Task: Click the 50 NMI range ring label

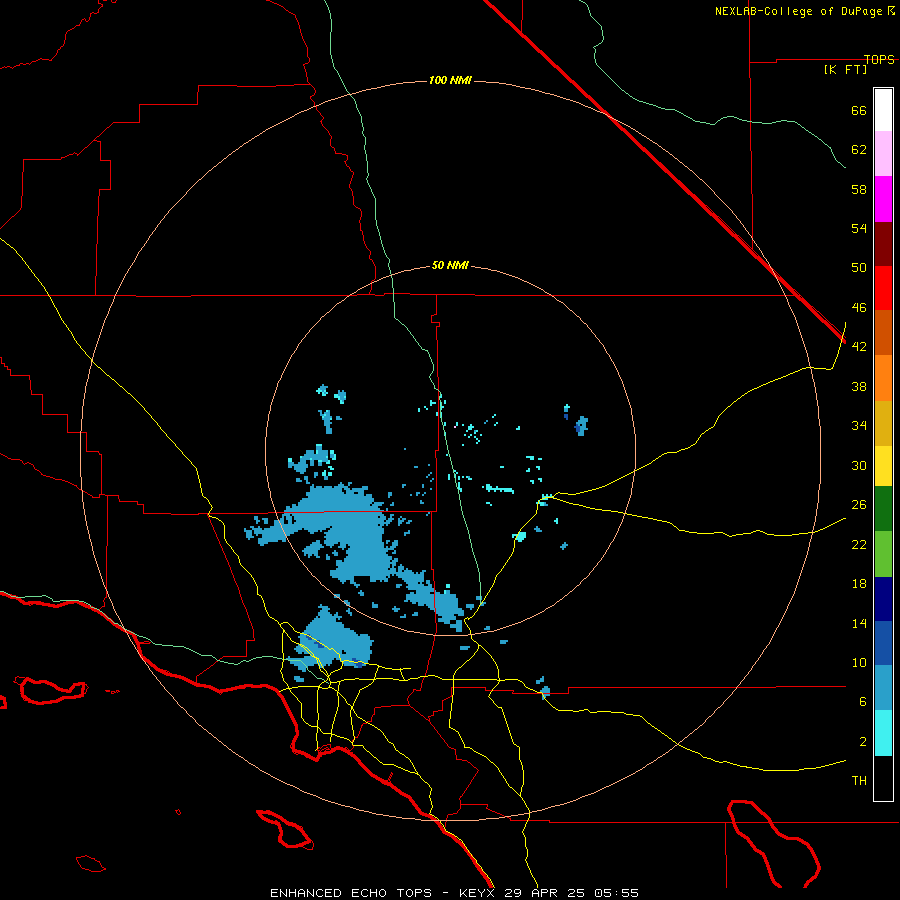Action: (450, 265)
